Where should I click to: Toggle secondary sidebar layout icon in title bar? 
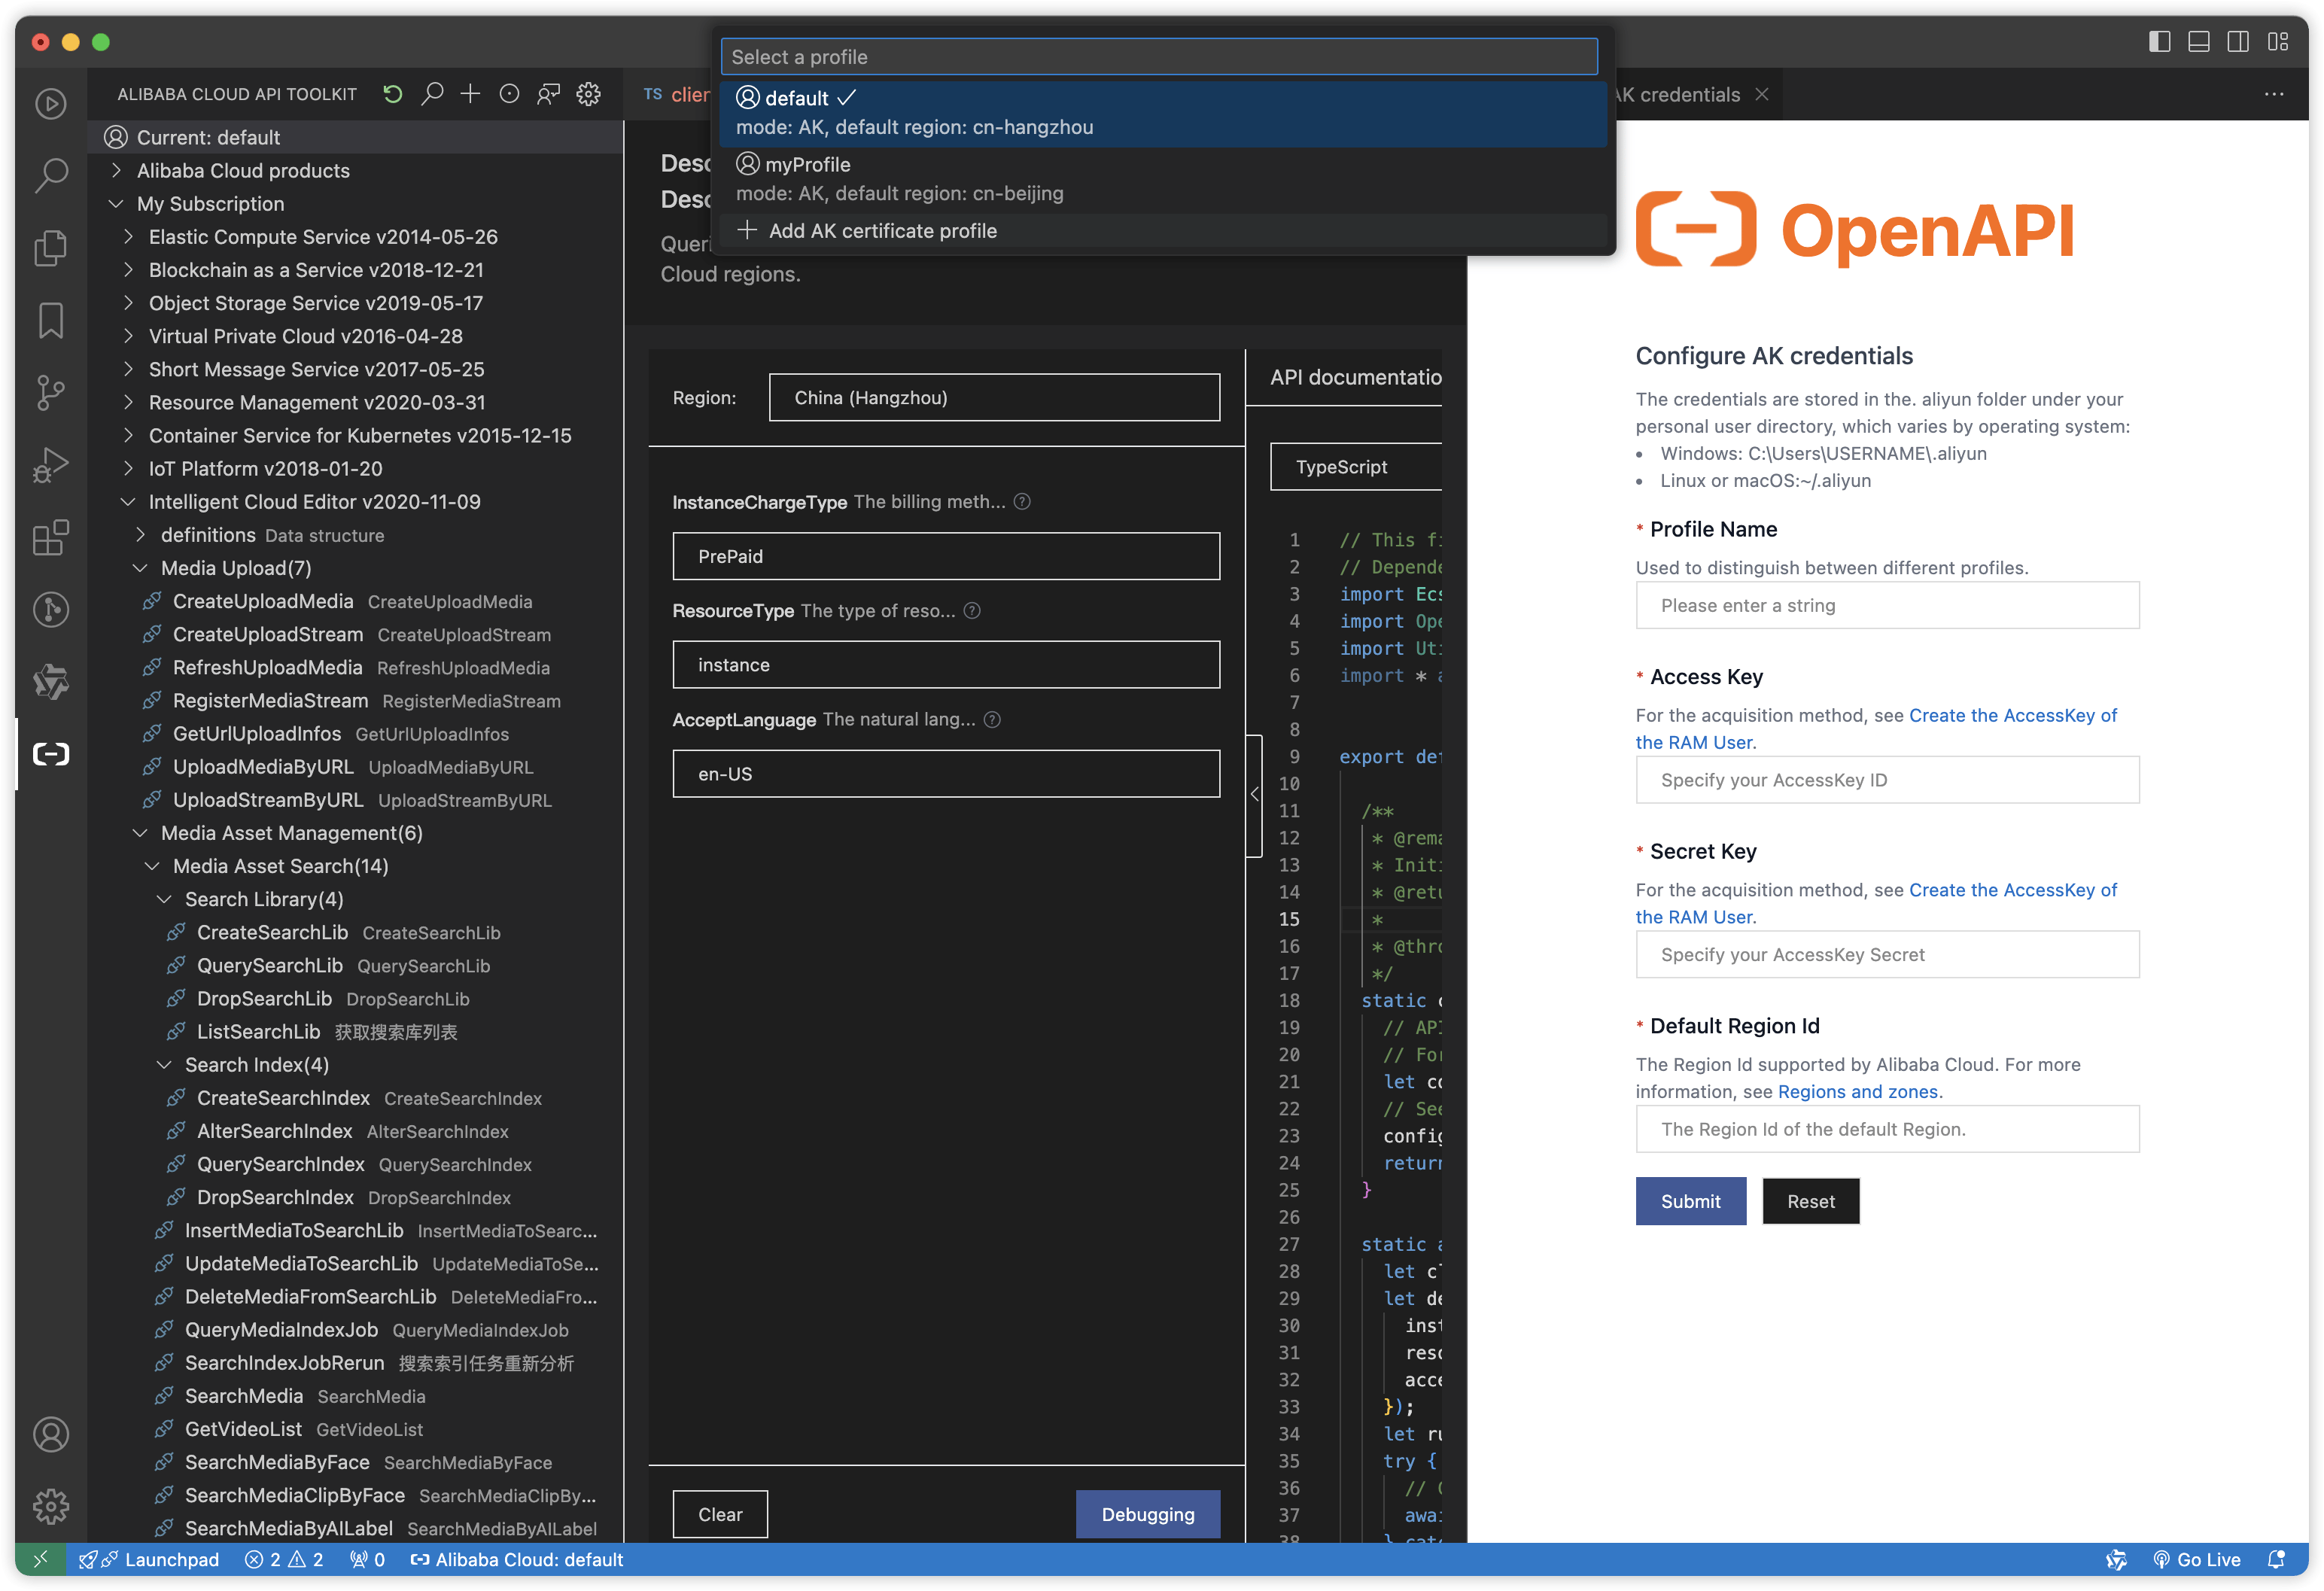[2238, 41]
